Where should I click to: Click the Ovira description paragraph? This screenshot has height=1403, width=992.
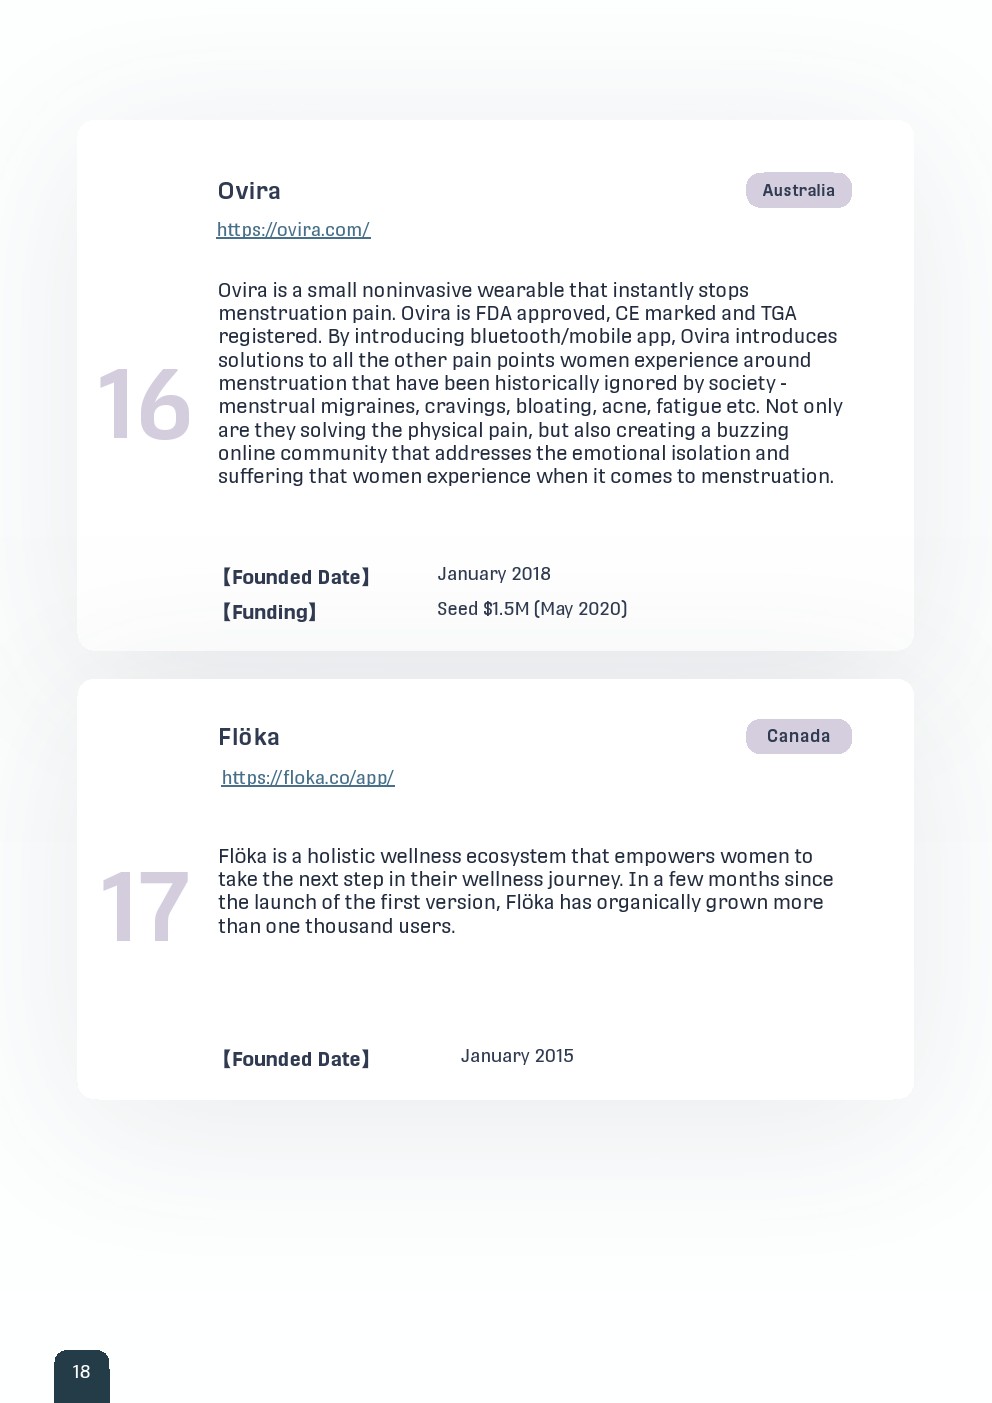pos(530,383)
